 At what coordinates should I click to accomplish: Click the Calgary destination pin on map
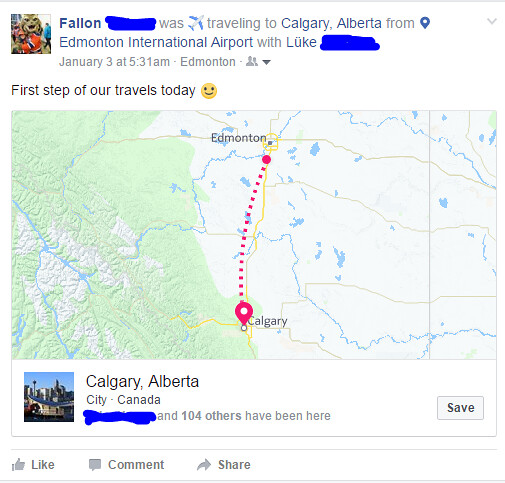pos(244,314)
